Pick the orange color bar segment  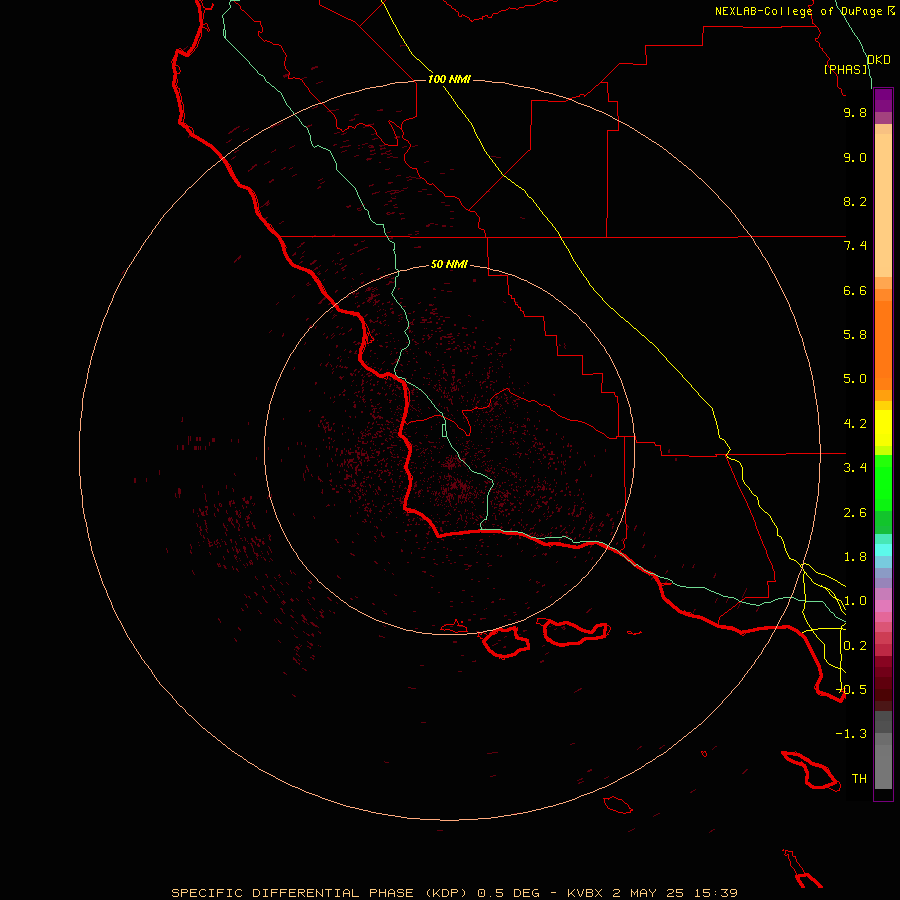883,344
